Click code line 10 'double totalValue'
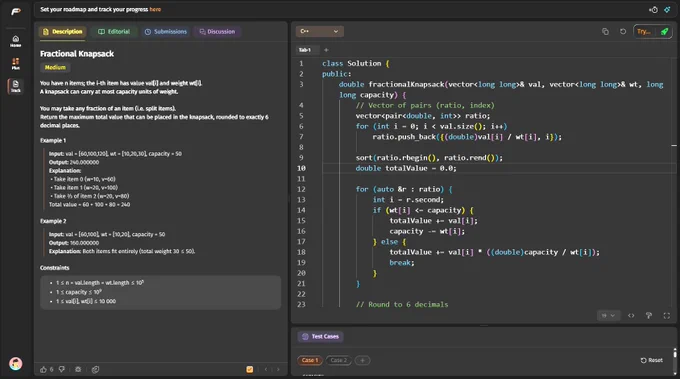The image size is (680, 379). [406, 168]
